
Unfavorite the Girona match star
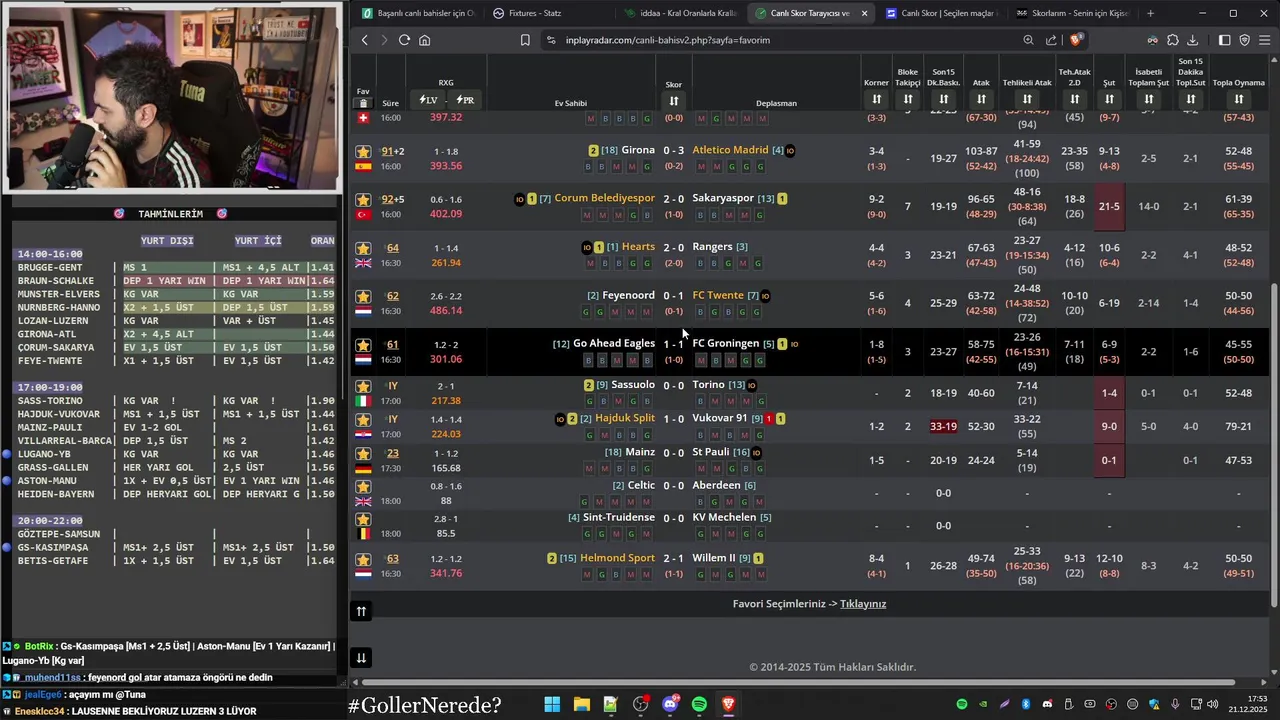363,152
